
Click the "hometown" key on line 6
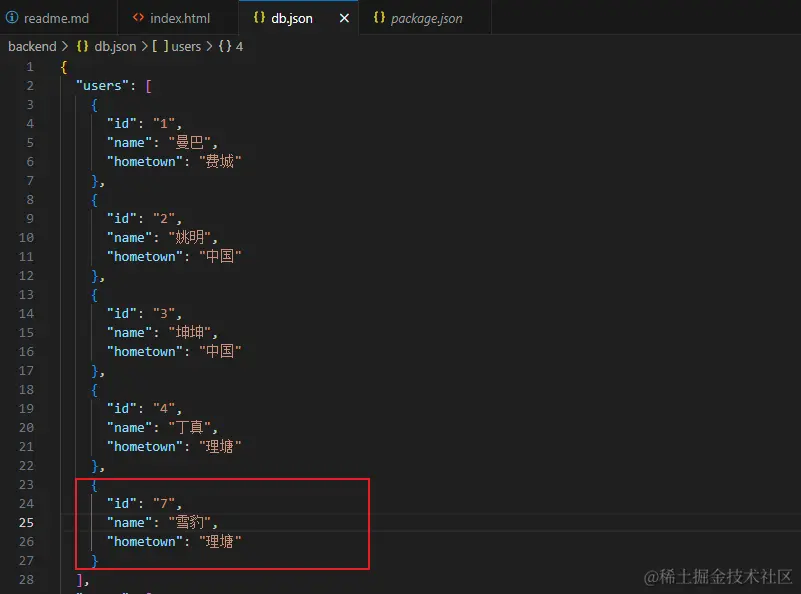[x=145, y=161]
